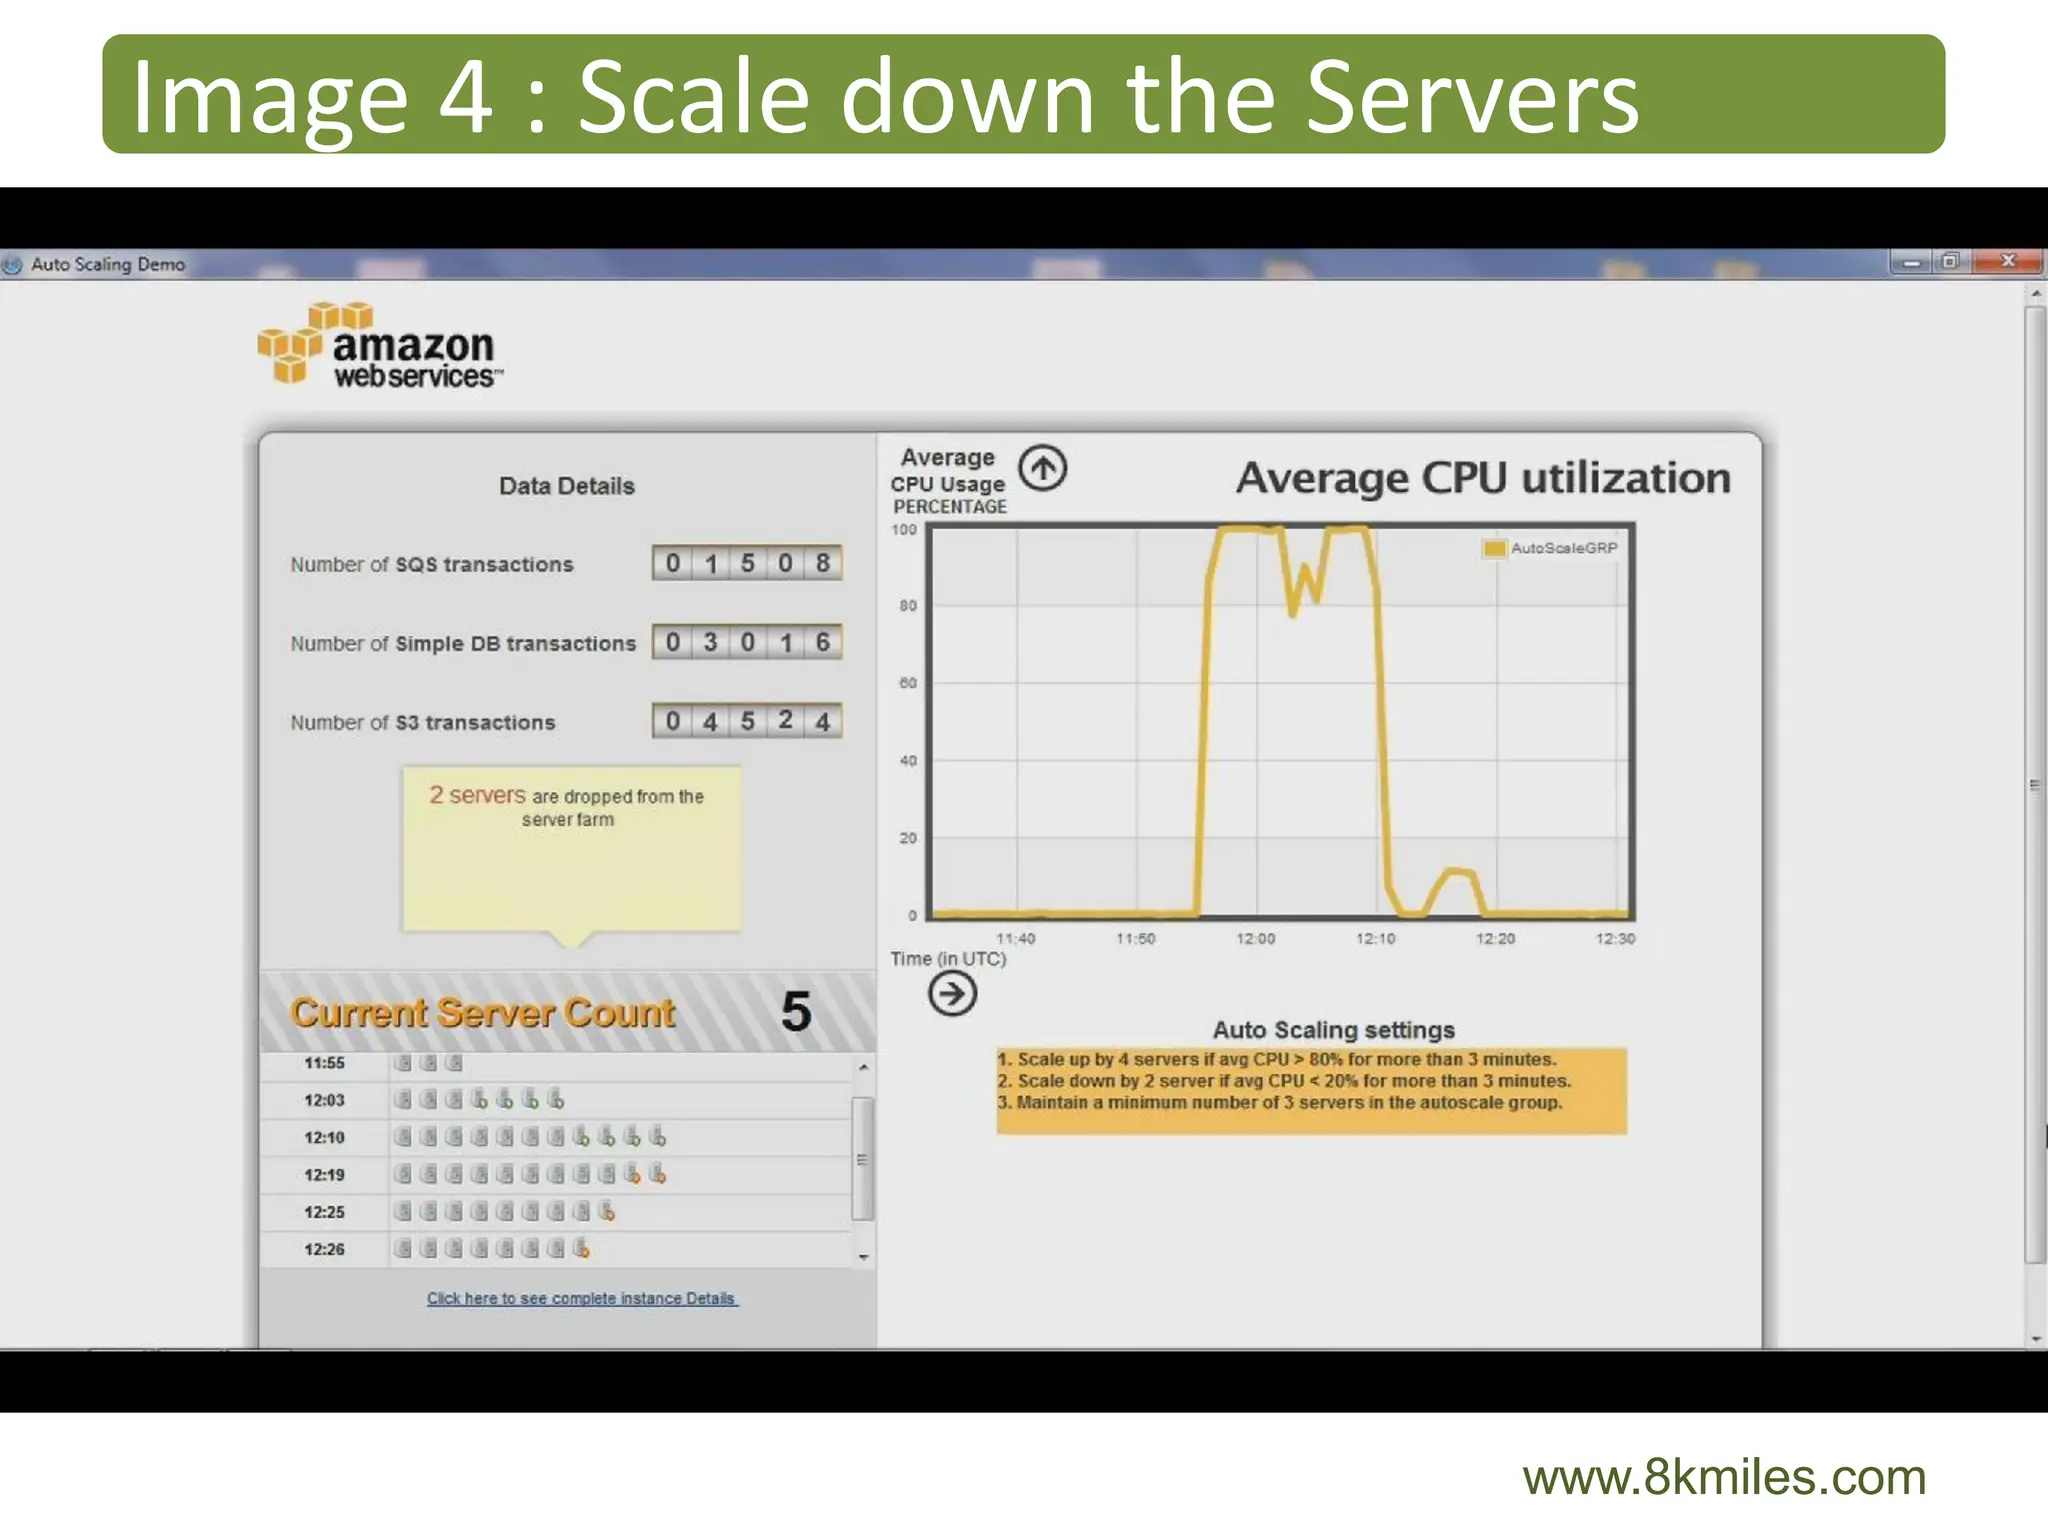2048x1536 pixels.
Task: Click the last orange-marked server icon in 12:19 row
Action: point(657,1174)
